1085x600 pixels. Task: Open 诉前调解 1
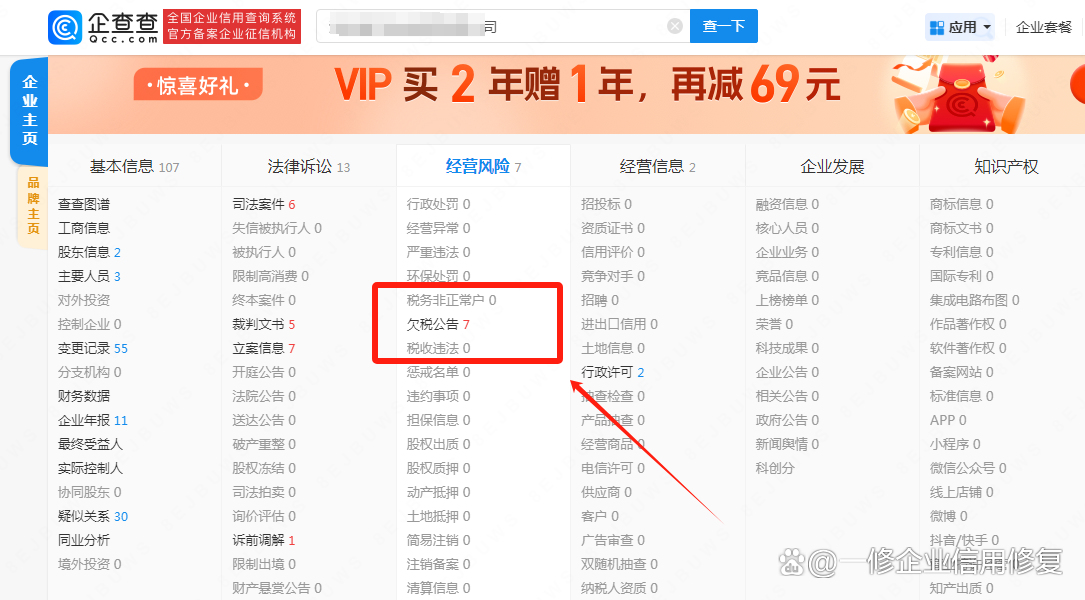point(264,540)
